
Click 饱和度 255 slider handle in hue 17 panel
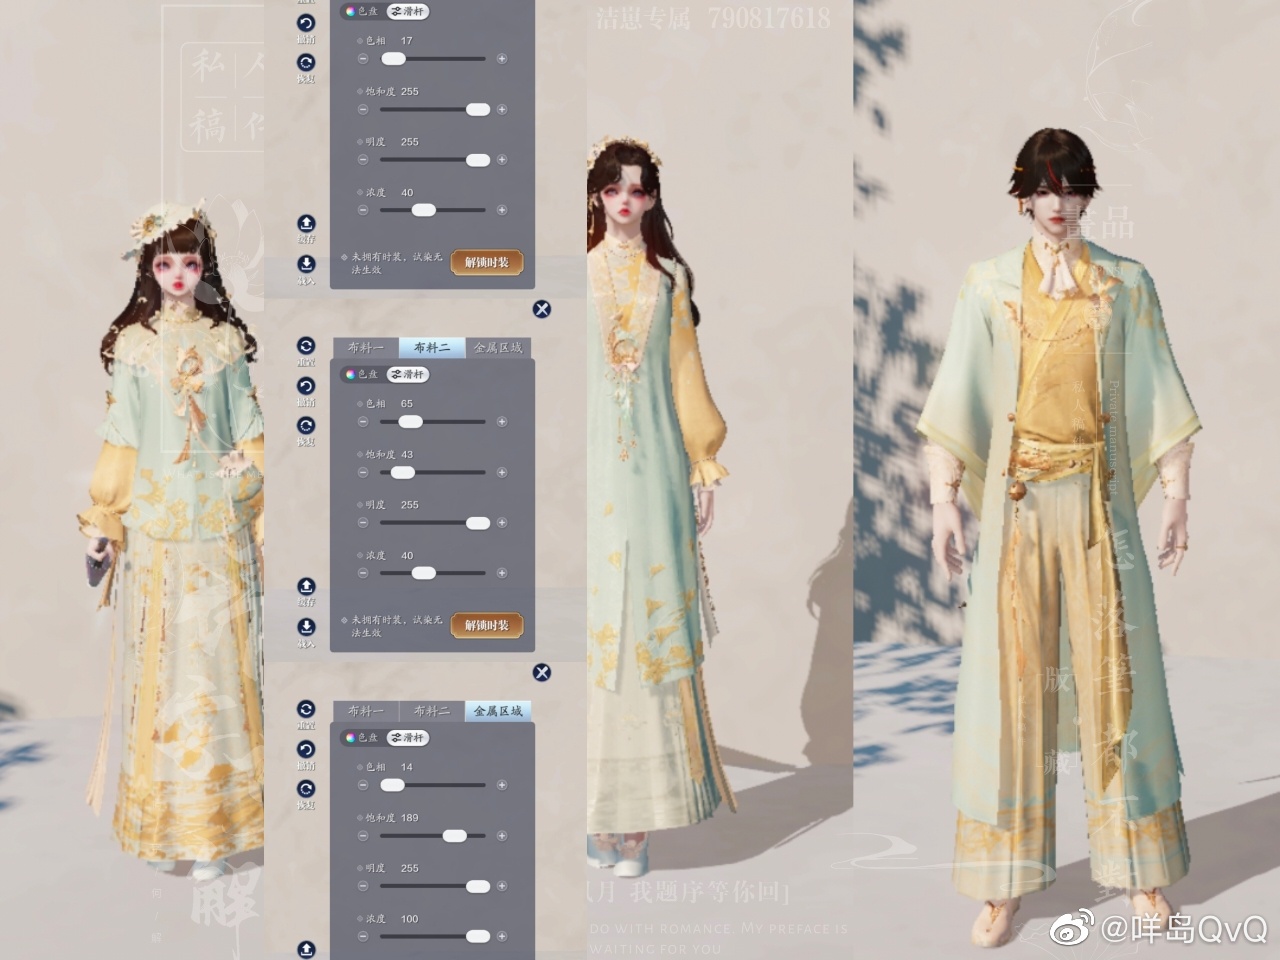coord(478,109)
